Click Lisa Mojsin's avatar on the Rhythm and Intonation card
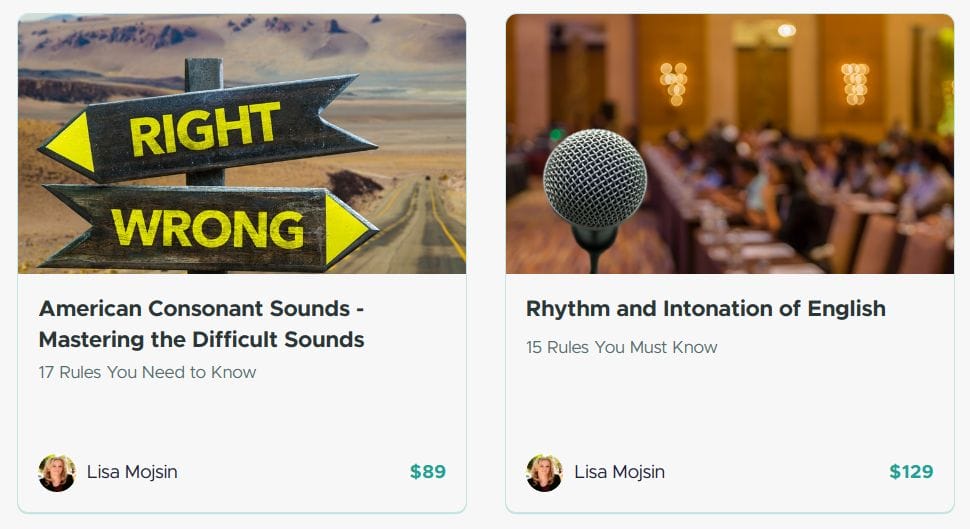Screen dimensions: 970x529 pyautogui.click(x=544, y=472)
